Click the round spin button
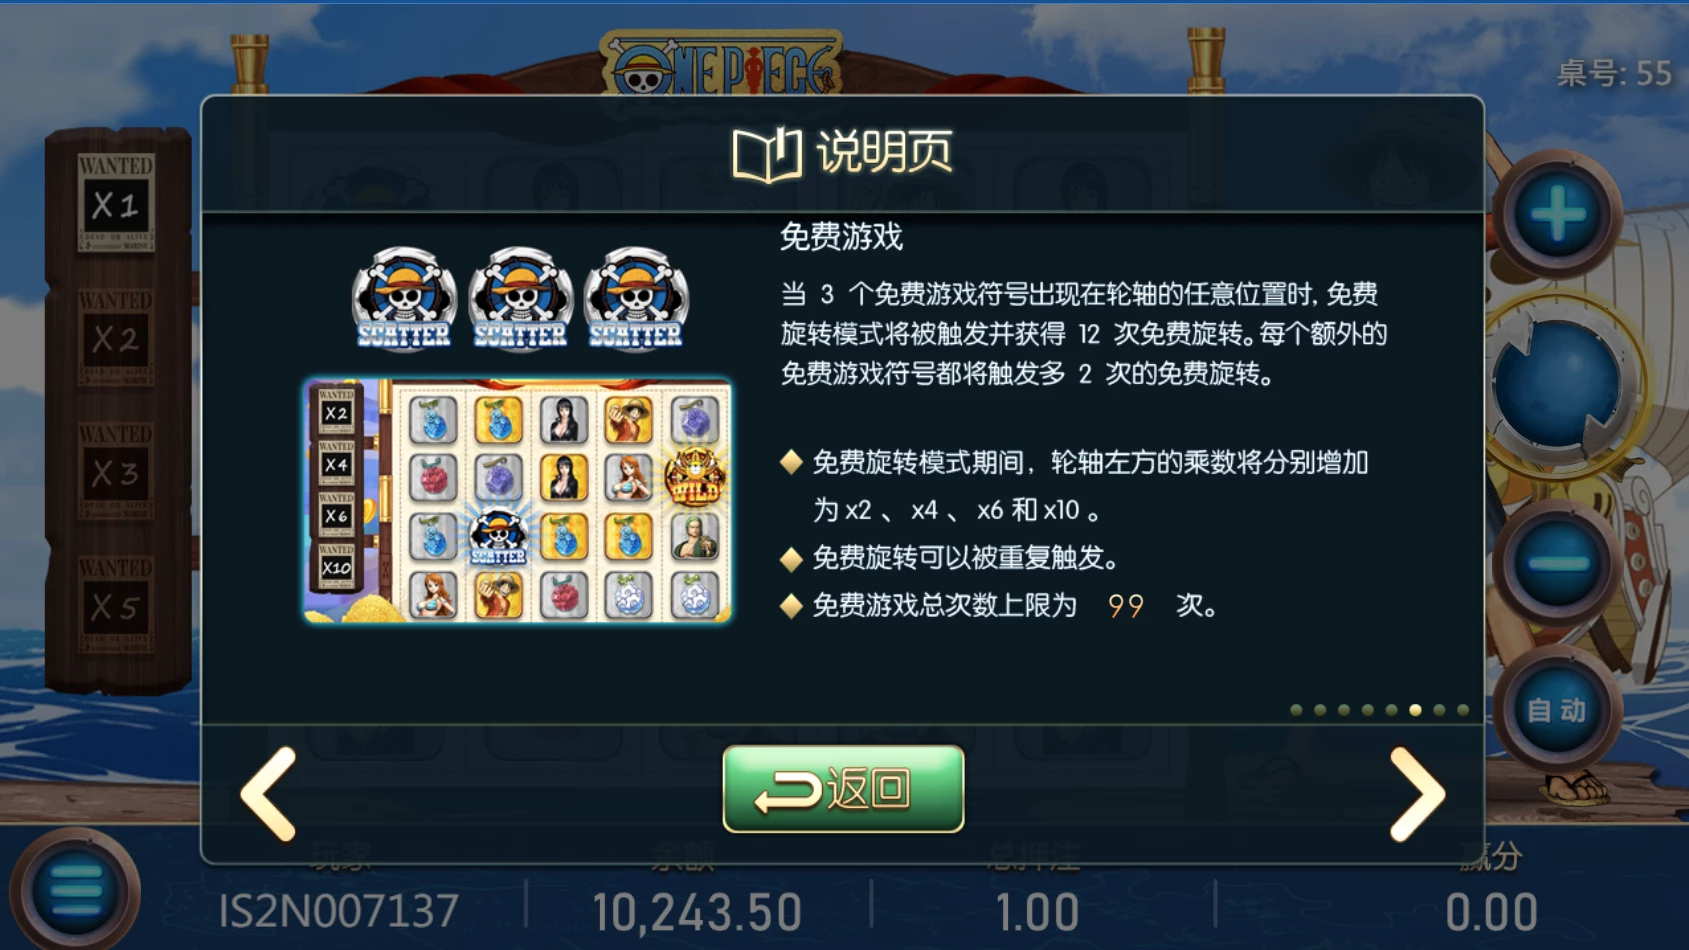 [x=1557, y=385]
